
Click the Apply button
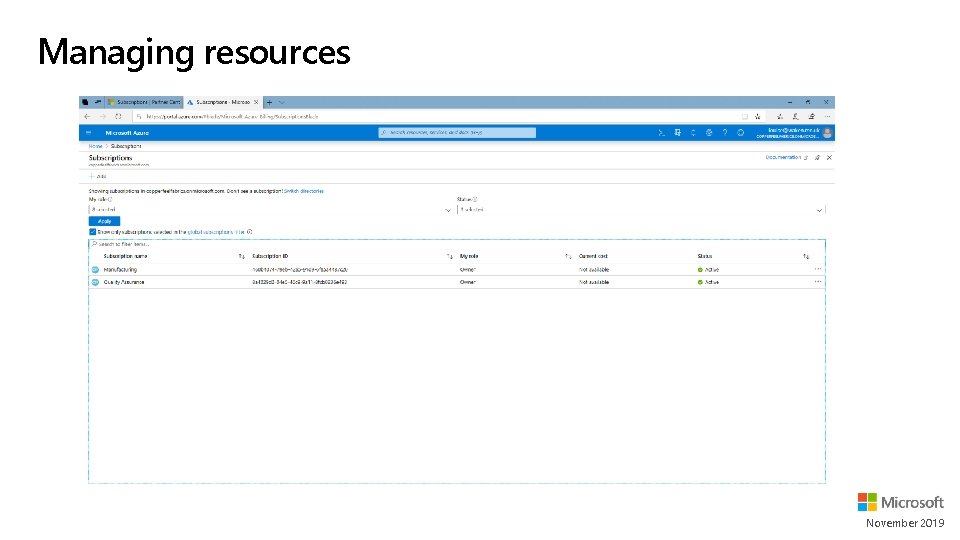tap(104, 221)
